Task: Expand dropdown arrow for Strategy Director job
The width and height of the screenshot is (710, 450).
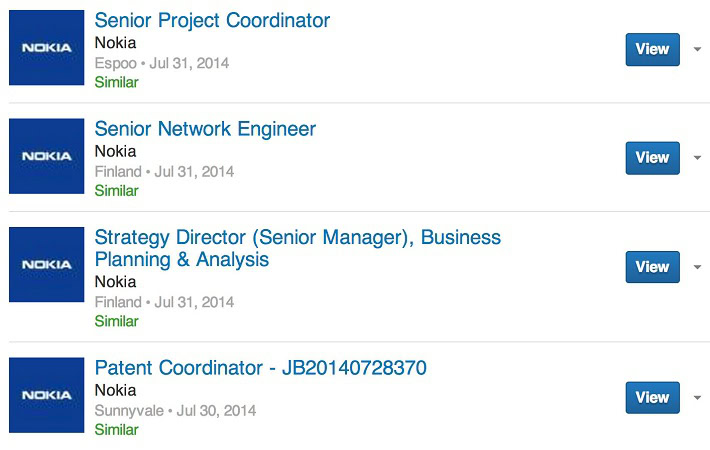Action: [697, 267]
